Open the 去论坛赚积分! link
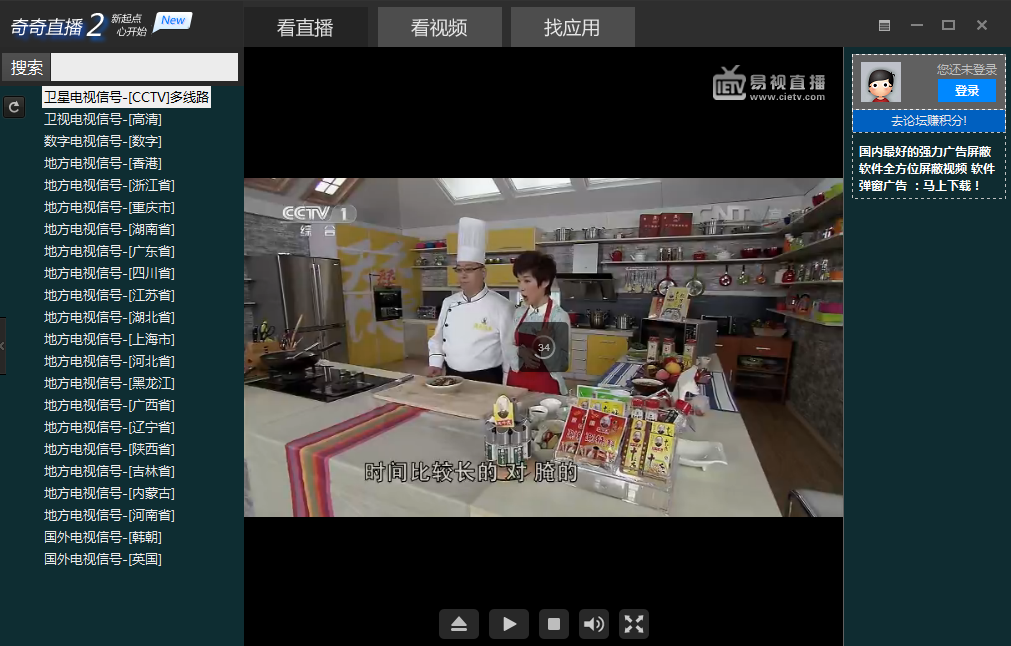 point(928,121)
